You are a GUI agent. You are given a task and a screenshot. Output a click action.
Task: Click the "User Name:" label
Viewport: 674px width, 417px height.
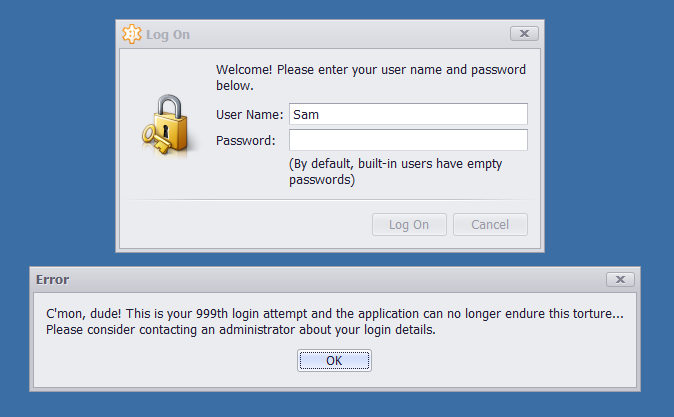tap(249, 115)
